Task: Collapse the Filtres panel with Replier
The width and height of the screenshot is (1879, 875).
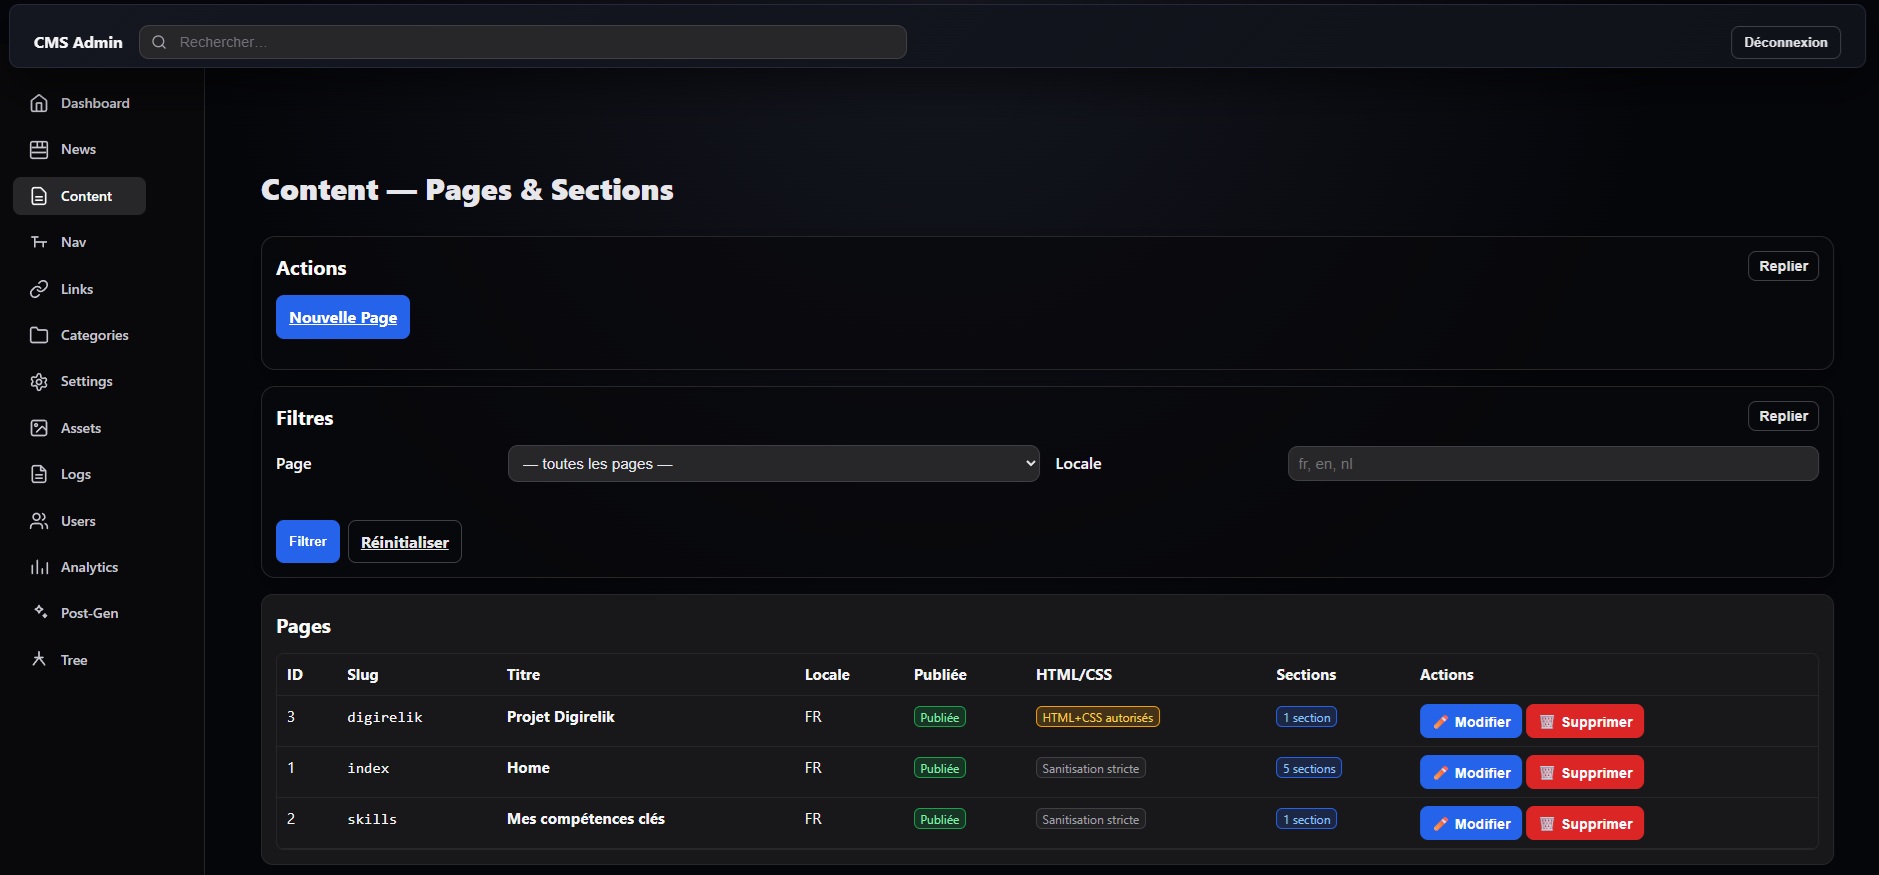Action: pos(1782,416)
